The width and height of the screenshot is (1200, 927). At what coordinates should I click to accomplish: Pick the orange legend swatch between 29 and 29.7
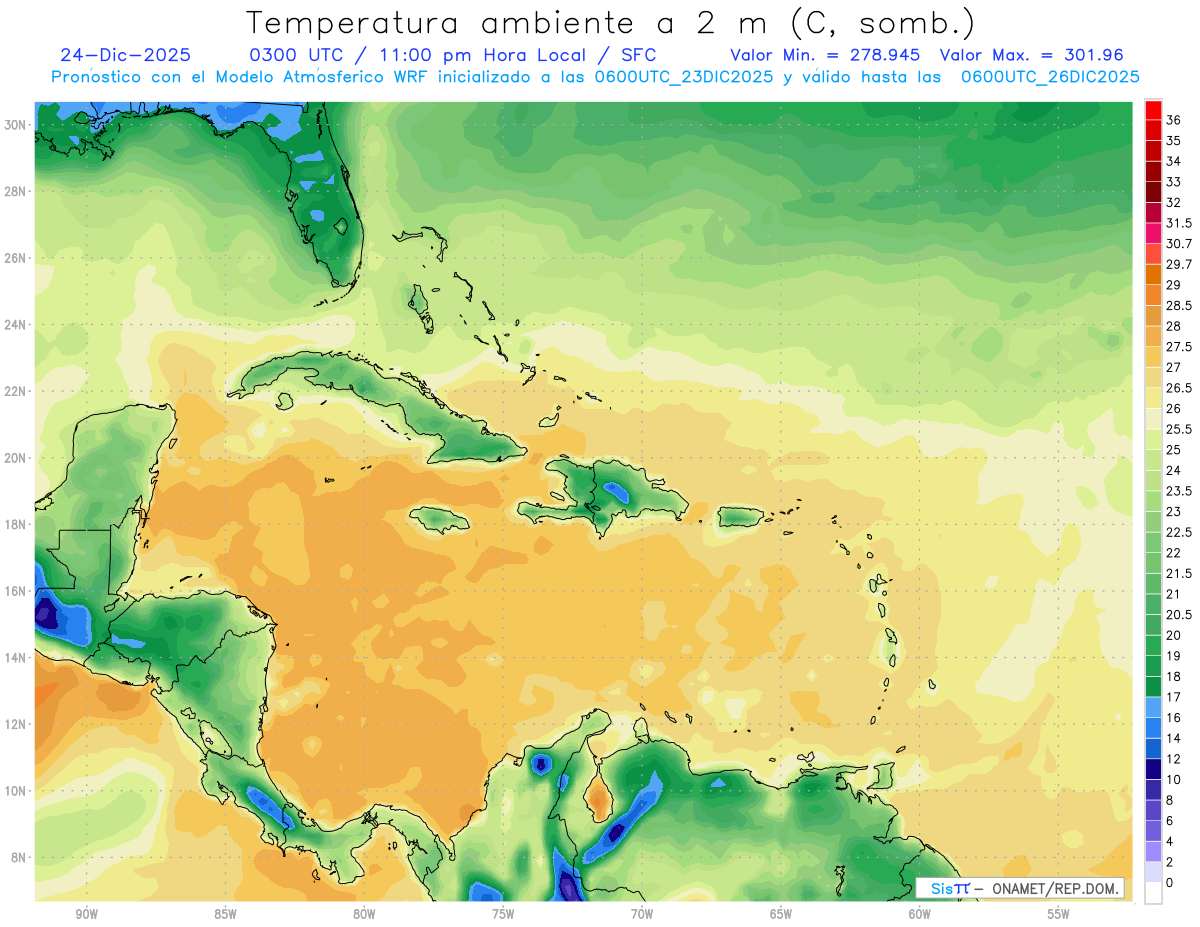tap(1153, 275)
